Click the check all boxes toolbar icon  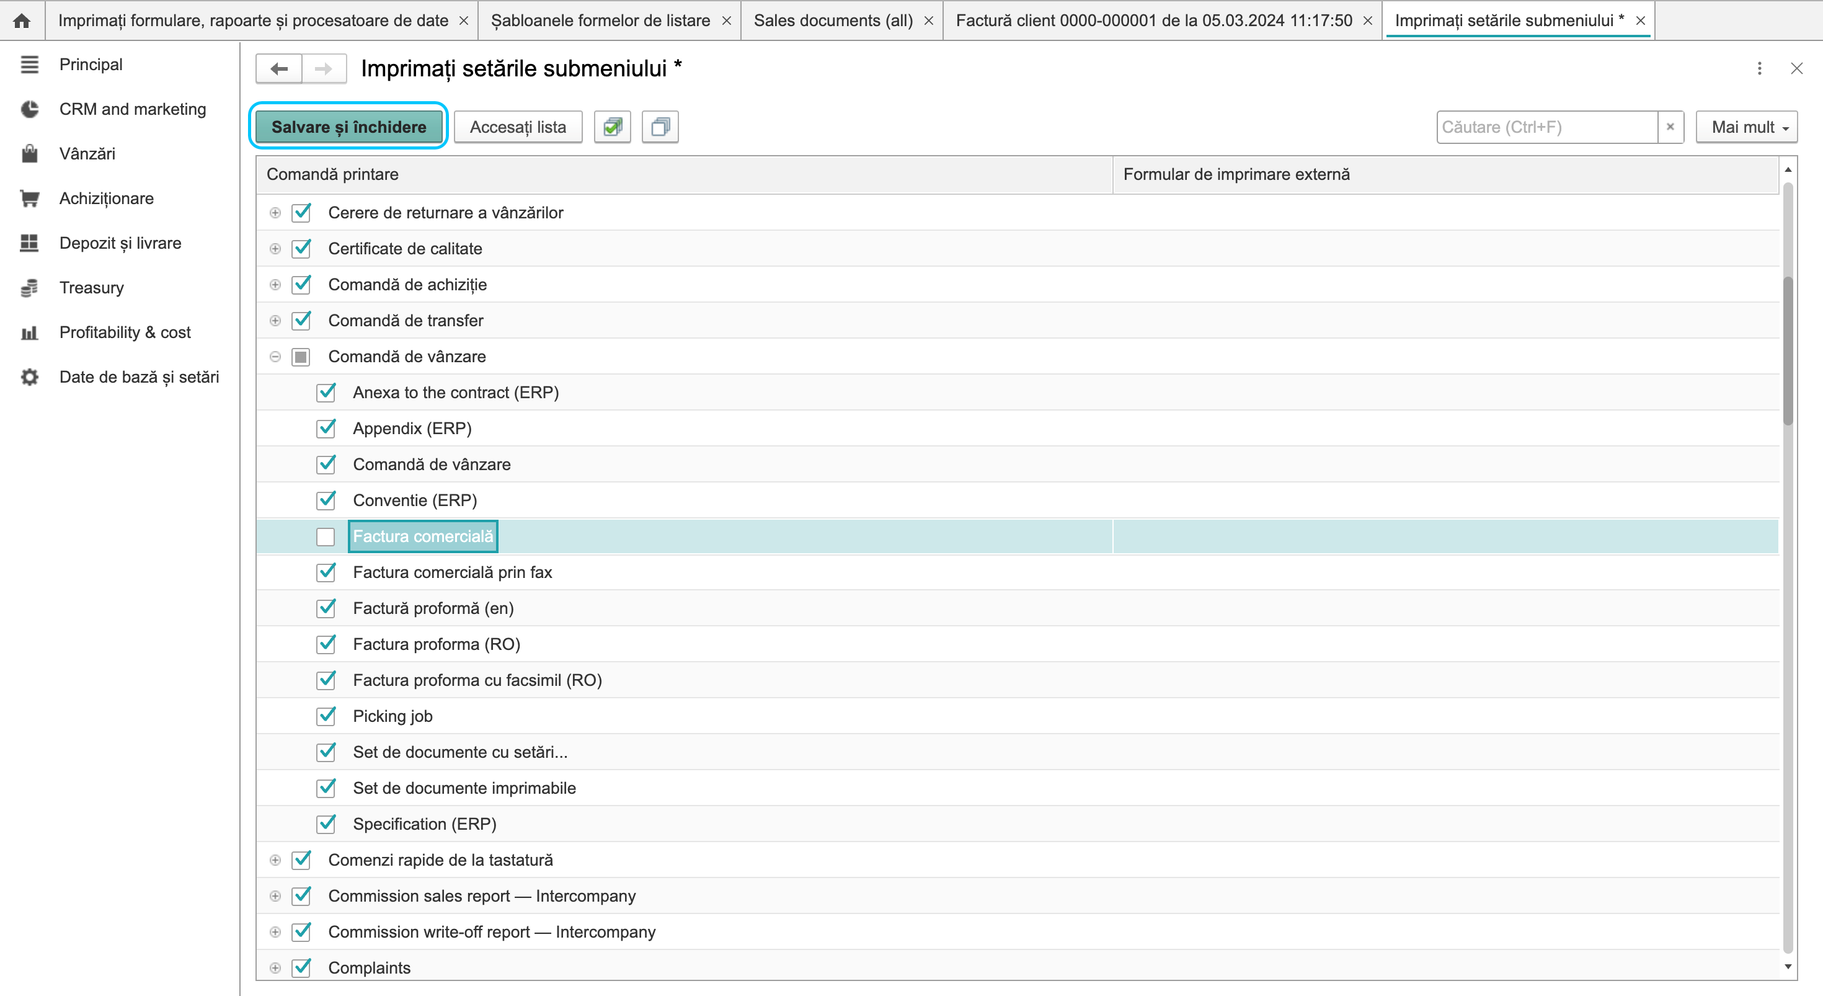612,127
